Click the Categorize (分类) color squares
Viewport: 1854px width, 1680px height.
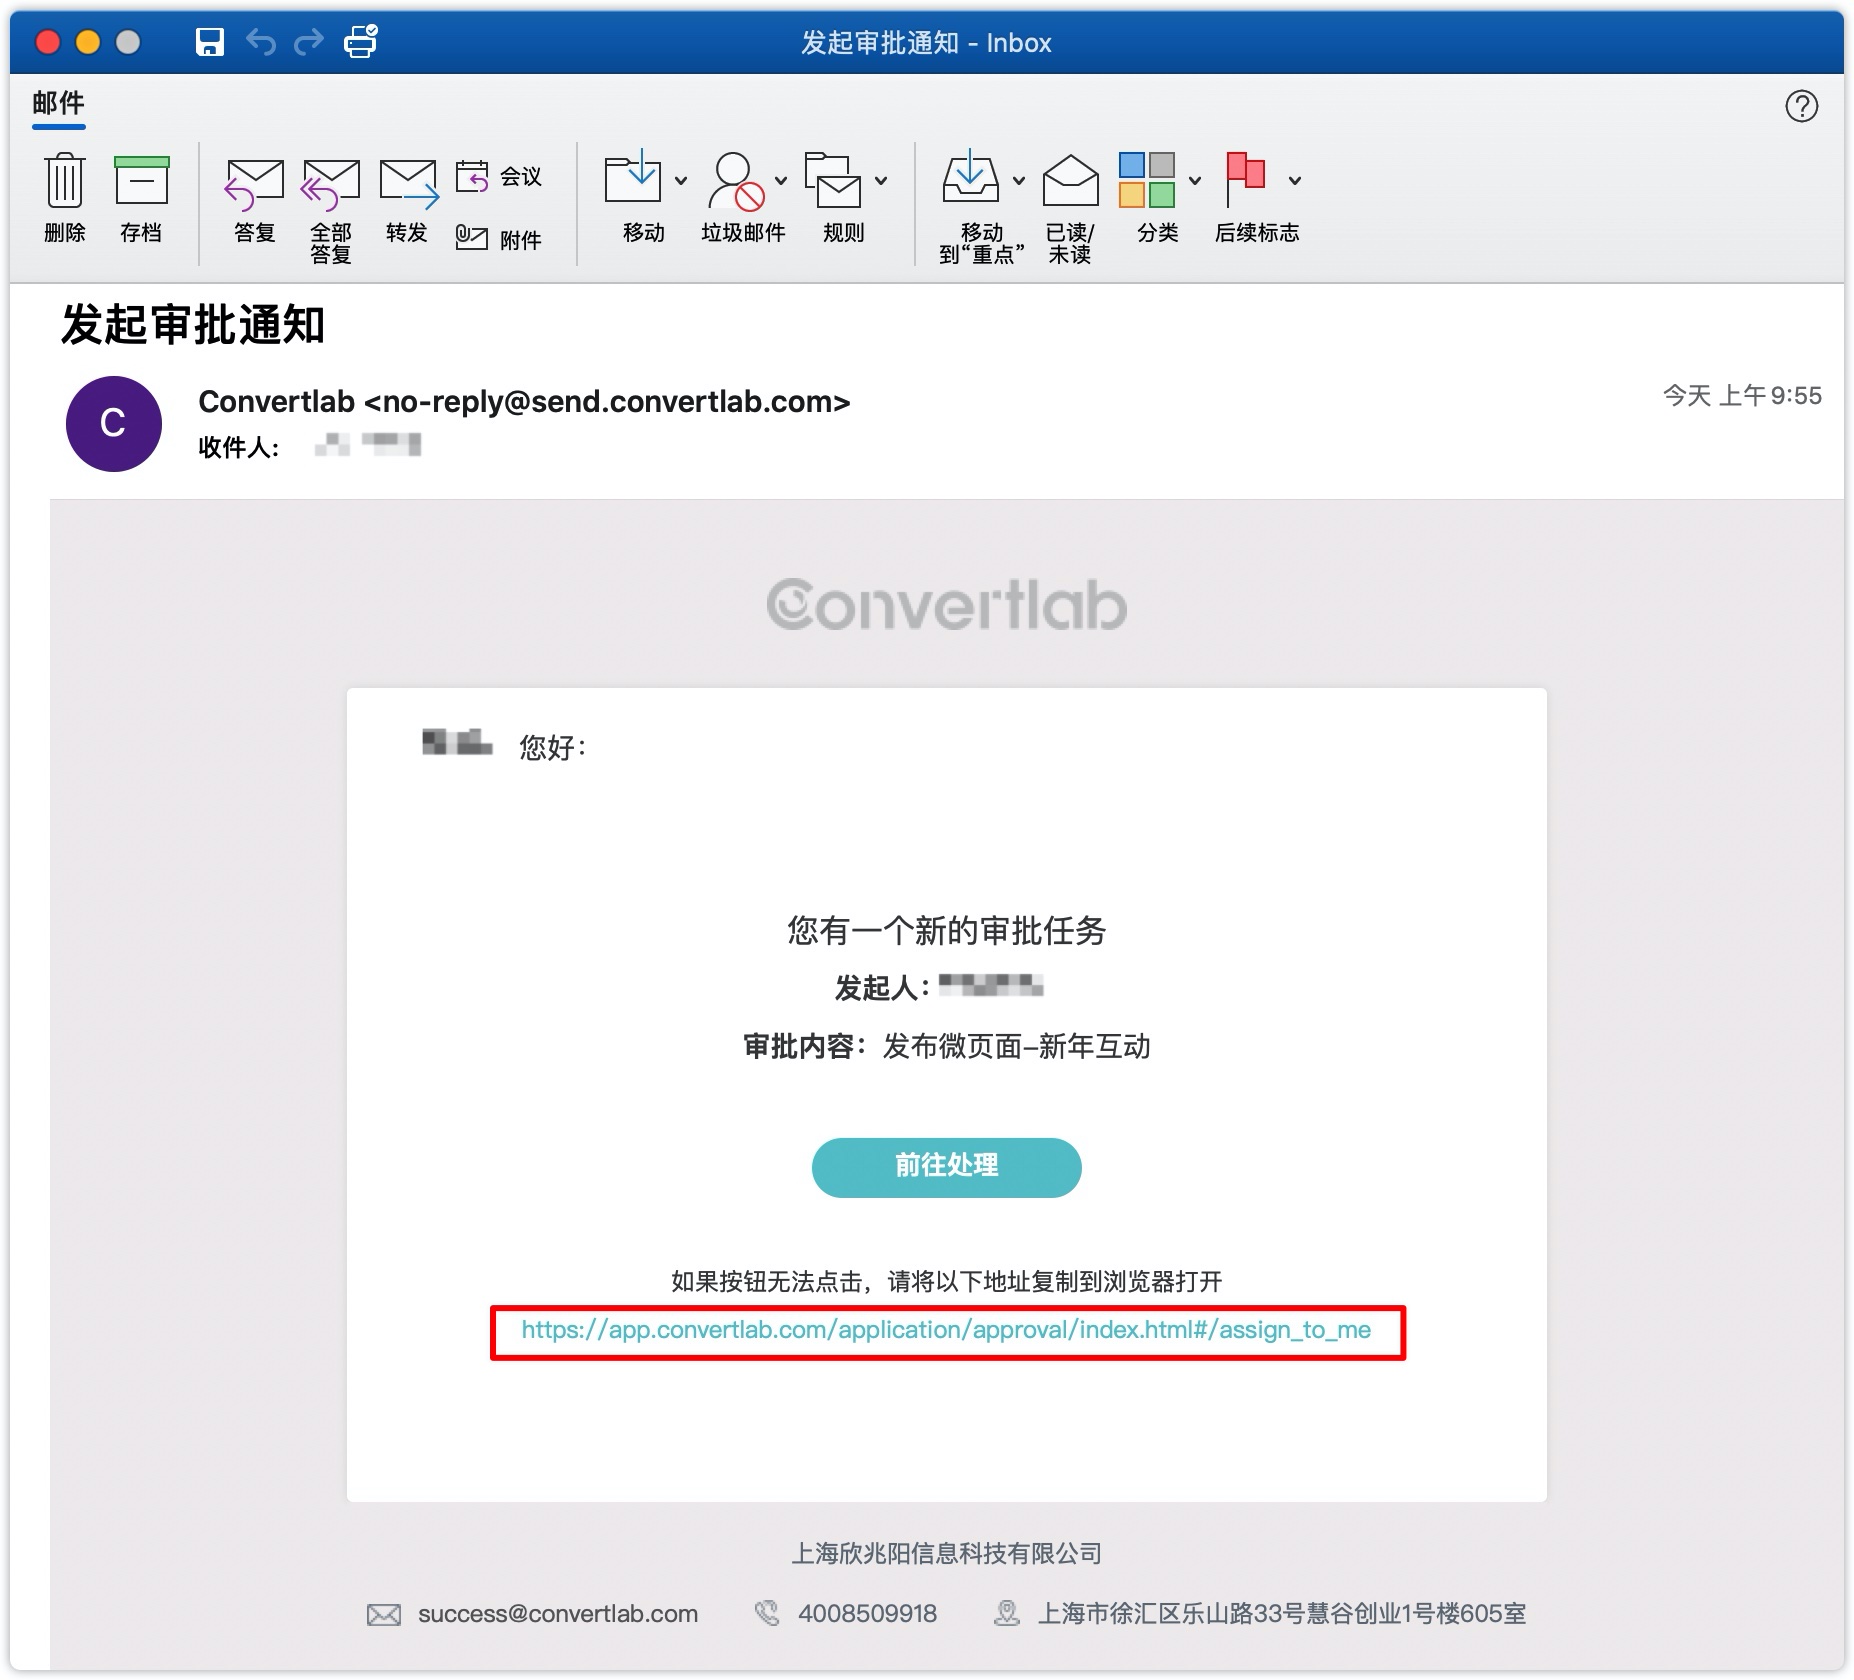pos(1147,180)
